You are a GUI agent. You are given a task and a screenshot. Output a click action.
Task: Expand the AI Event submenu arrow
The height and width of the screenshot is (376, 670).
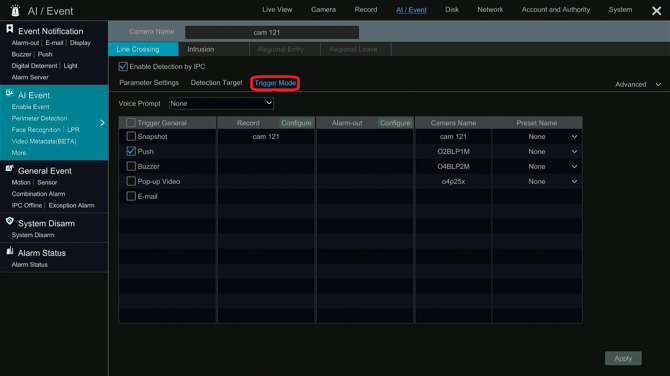[102, 123]
